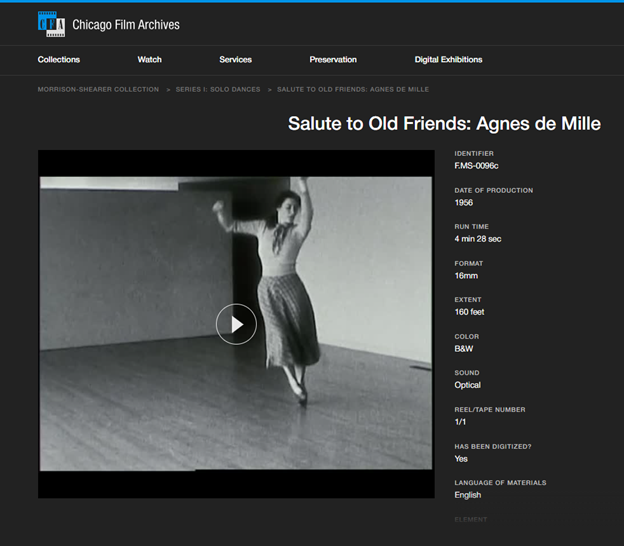Navigate to Digital Exhibitions

[448, 60]
